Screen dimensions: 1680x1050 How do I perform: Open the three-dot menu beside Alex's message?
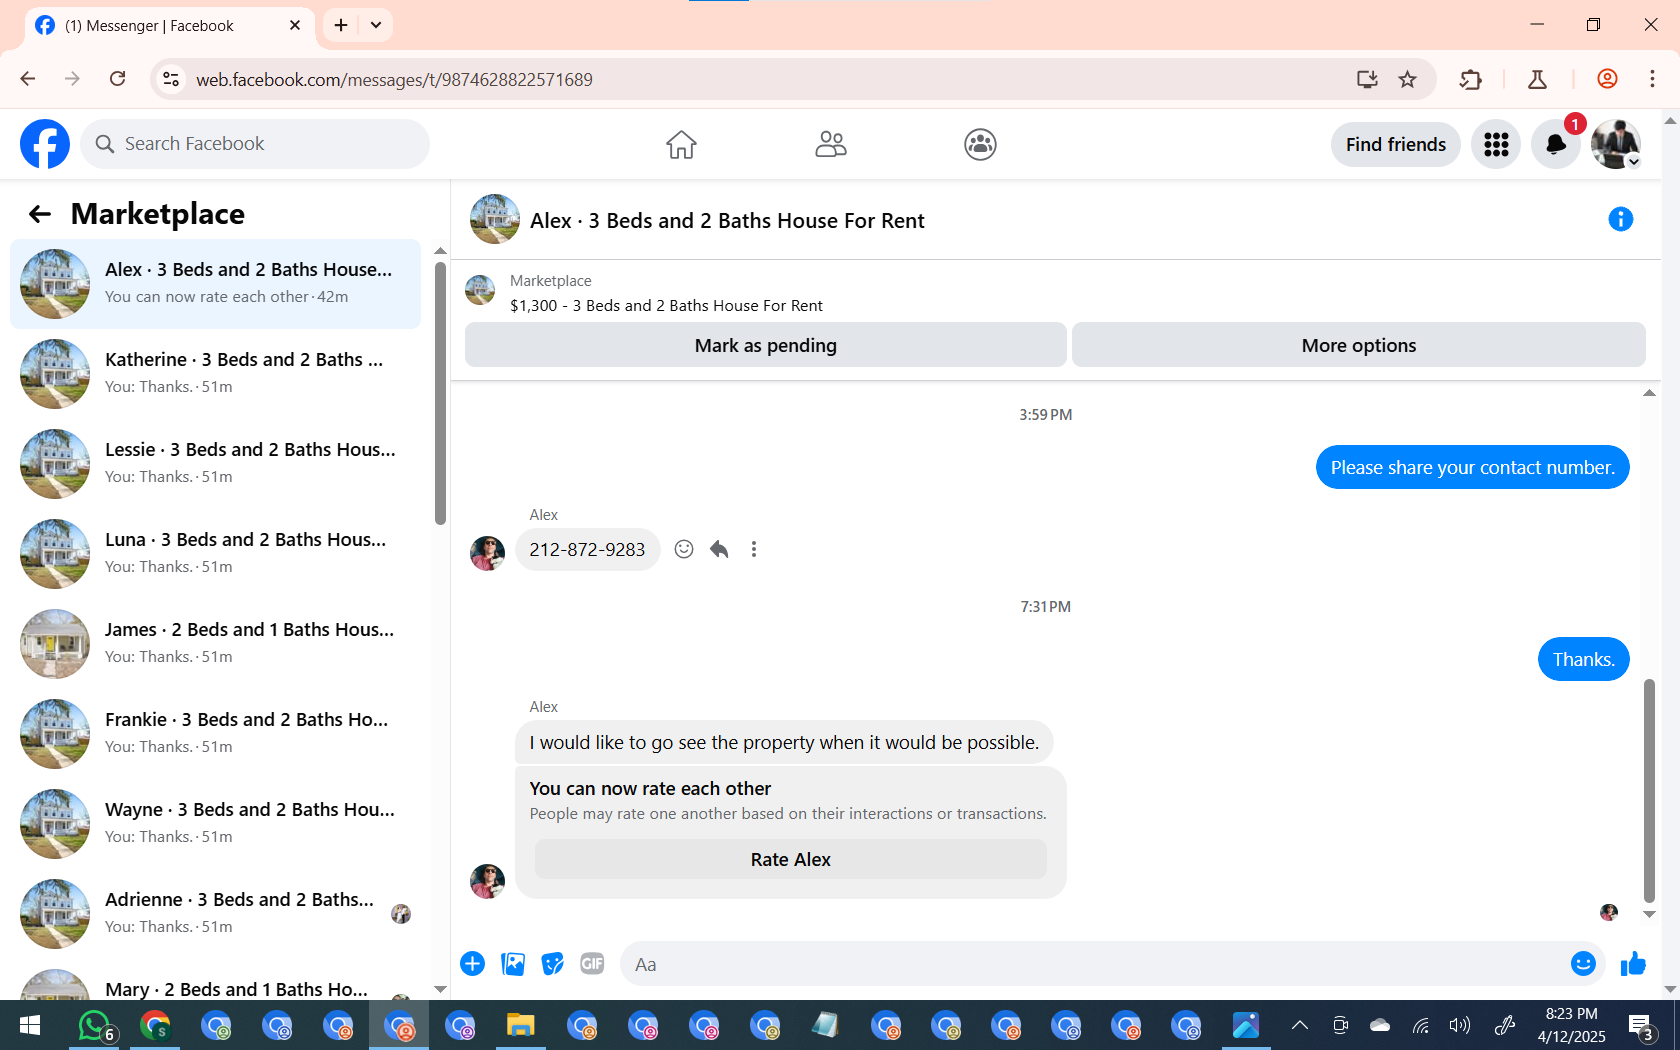(x=754, y=549)
